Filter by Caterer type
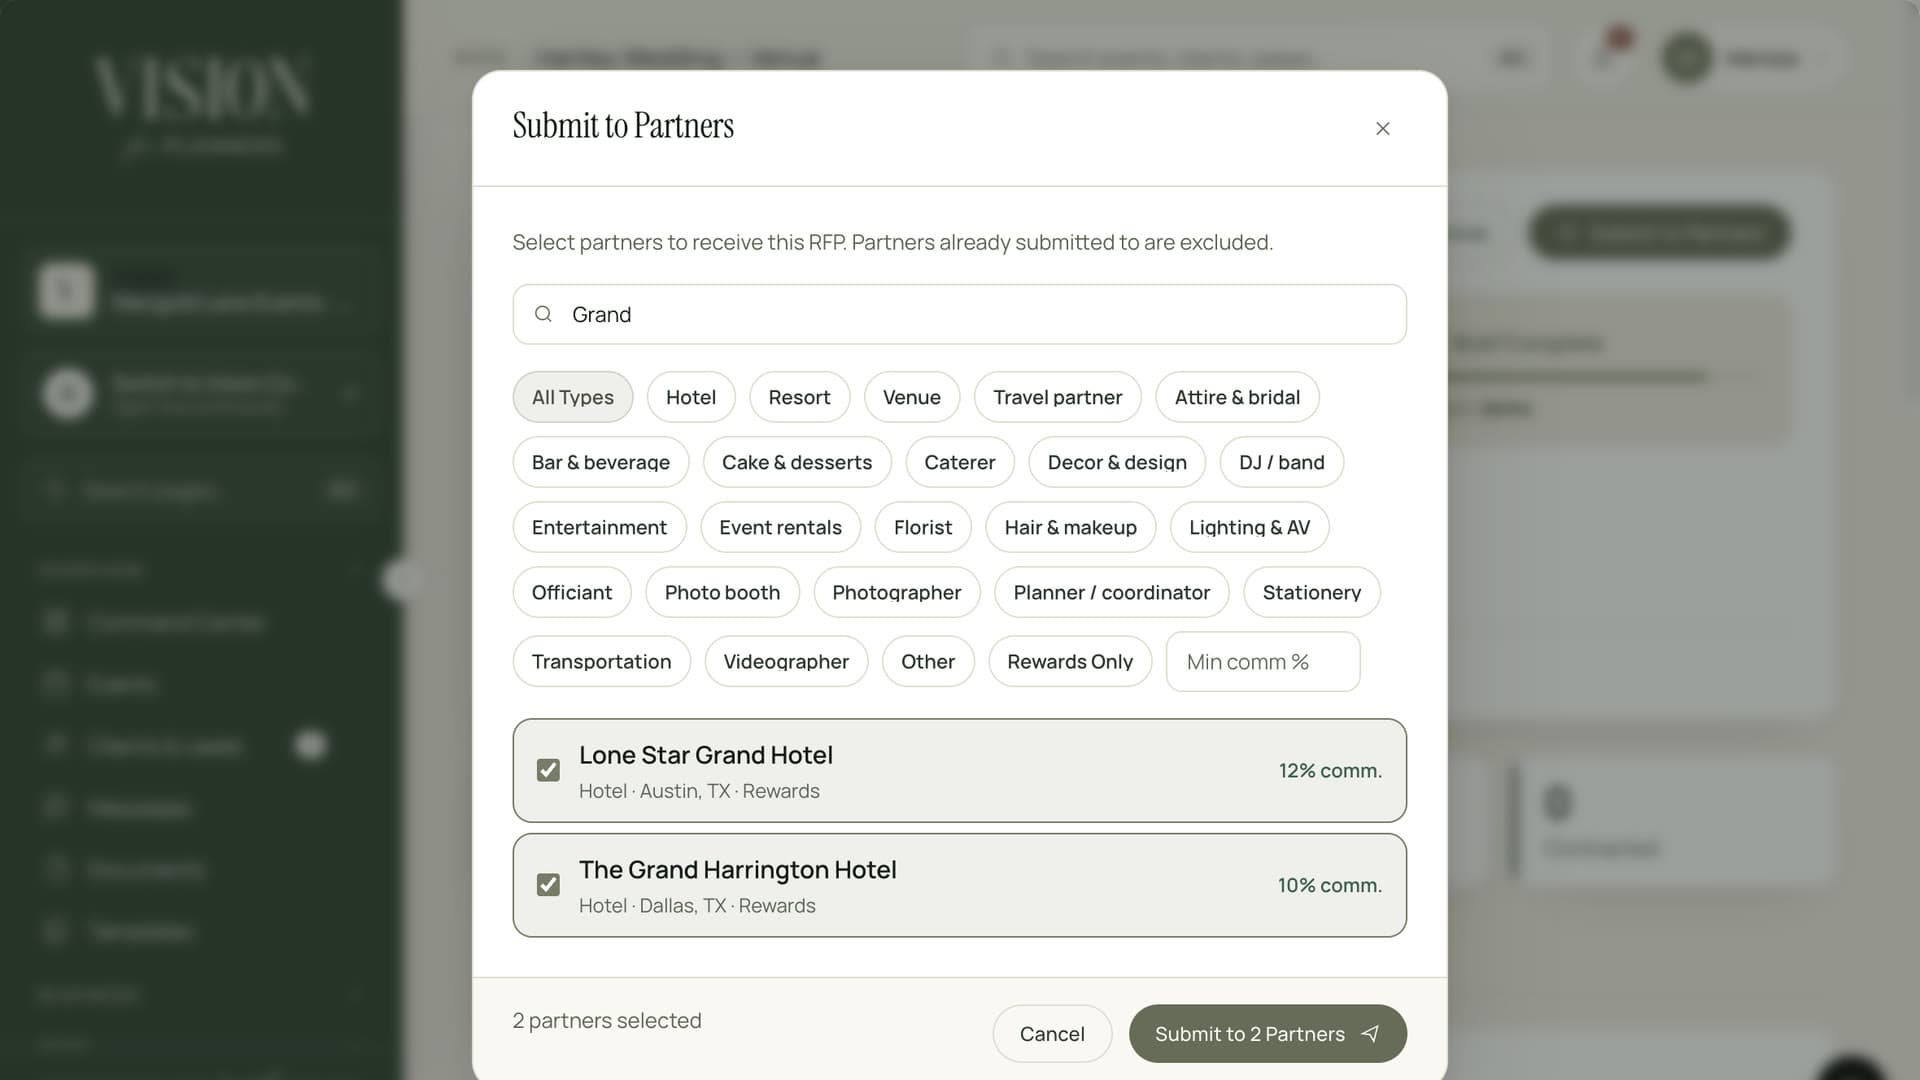This screenshot has width=1920, height=1080. pyautogui.click(x=960, y=462)
